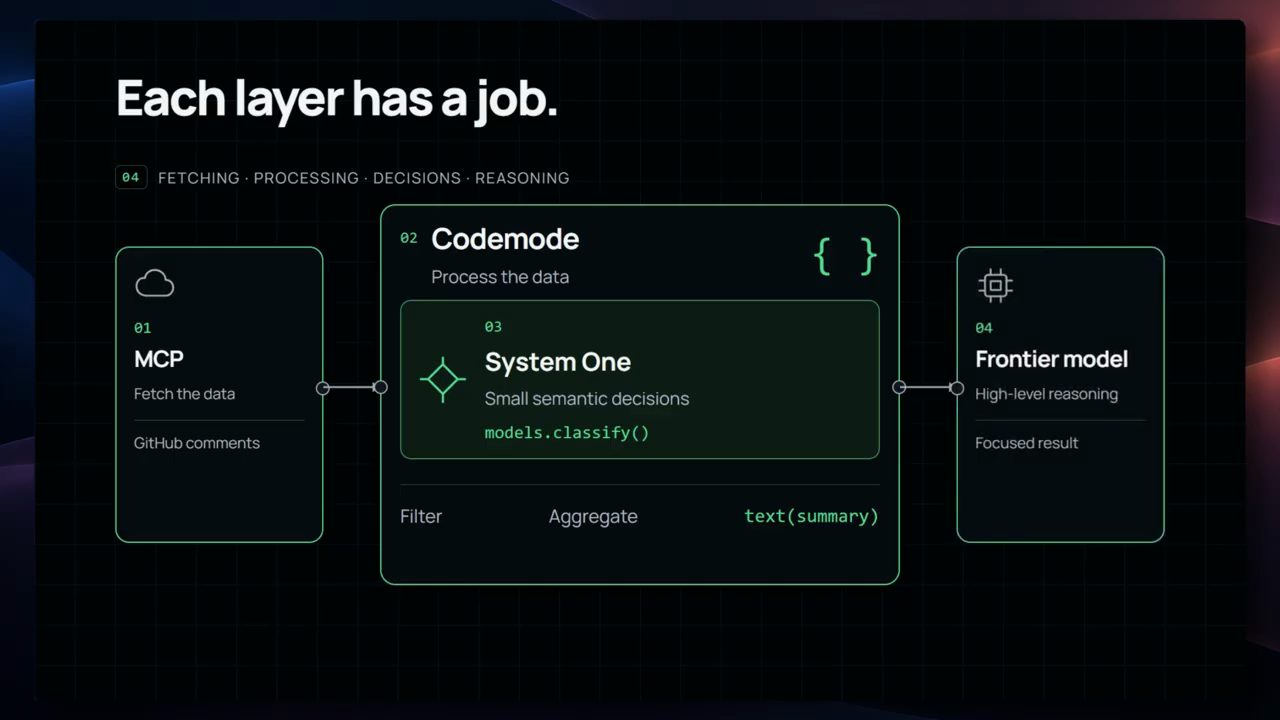The image size is (1280, 720).
Task: Select the "Aggregate" label
Action: coord(593,517)
